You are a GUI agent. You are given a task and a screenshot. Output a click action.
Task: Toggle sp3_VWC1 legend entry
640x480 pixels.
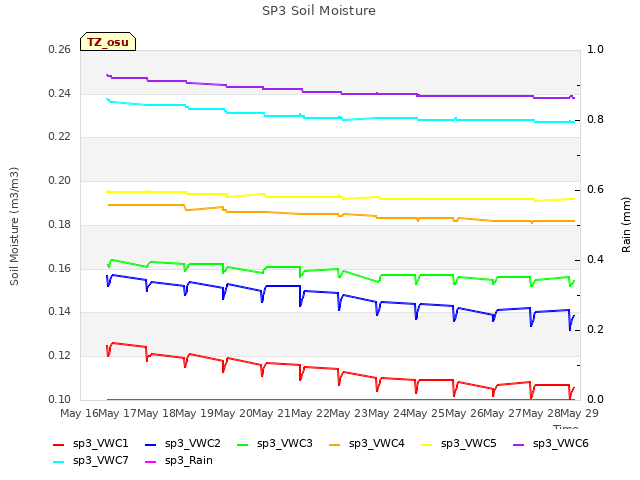pyautogui.click(x=91, y=443)
